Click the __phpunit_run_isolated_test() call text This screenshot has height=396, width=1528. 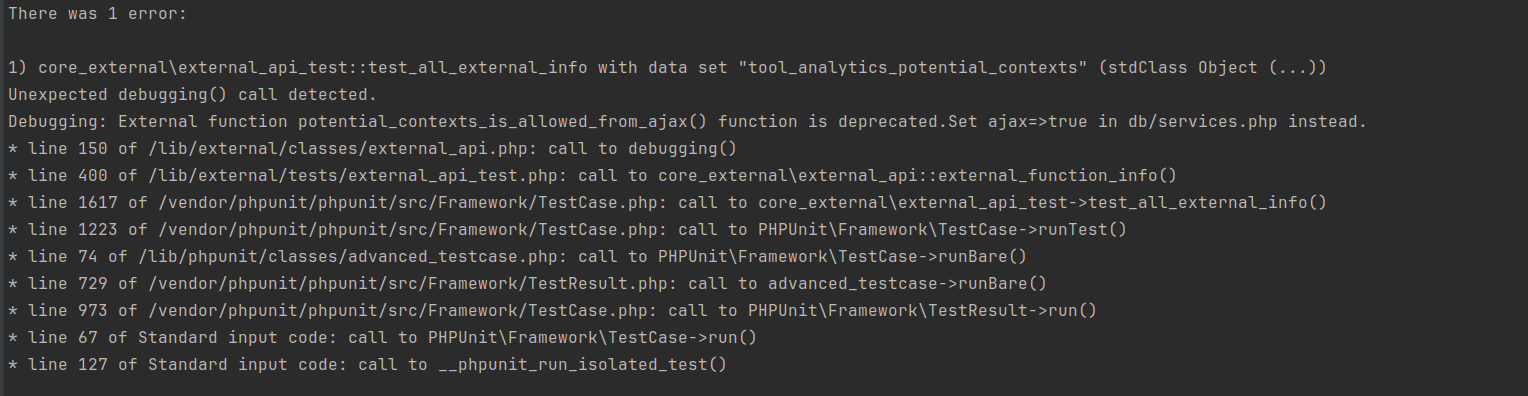click(x=583, y=364)
